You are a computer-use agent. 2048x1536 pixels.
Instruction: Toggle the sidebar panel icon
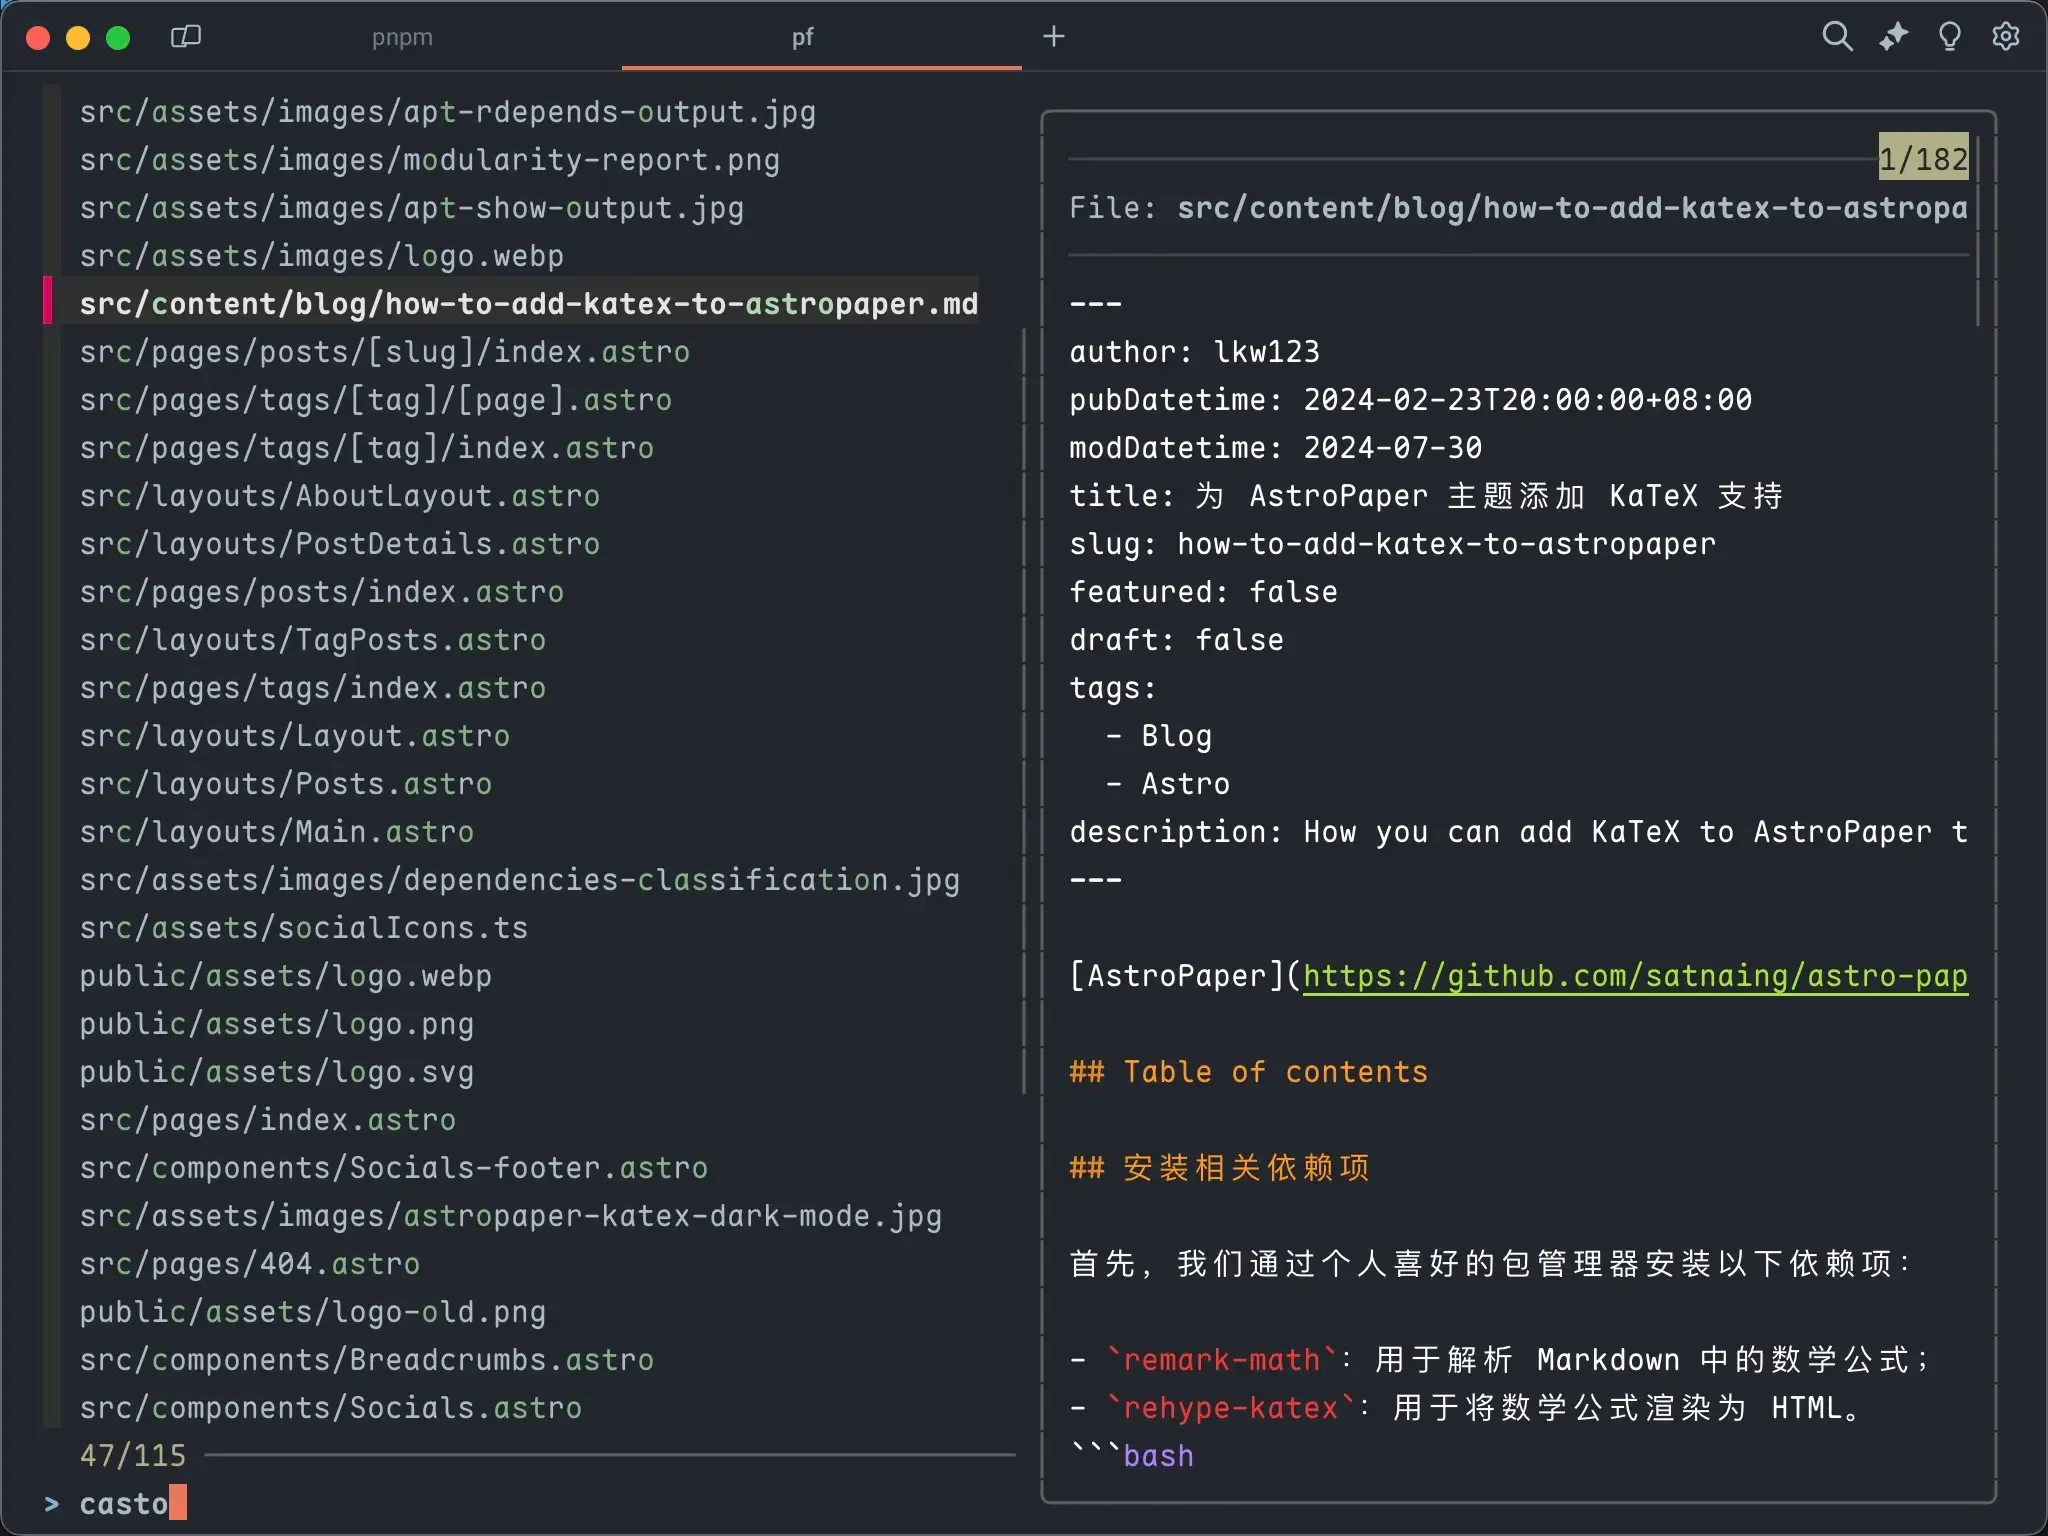tap(186, 37)
